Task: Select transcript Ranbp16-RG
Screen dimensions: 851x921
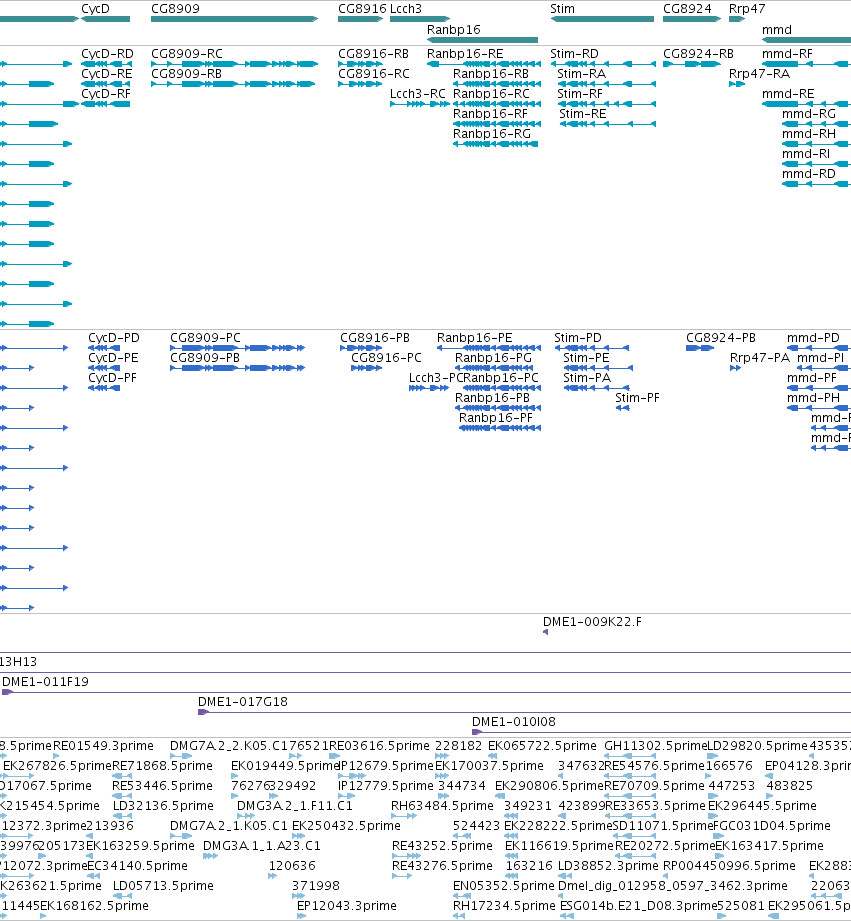Action: coord(495,144)
